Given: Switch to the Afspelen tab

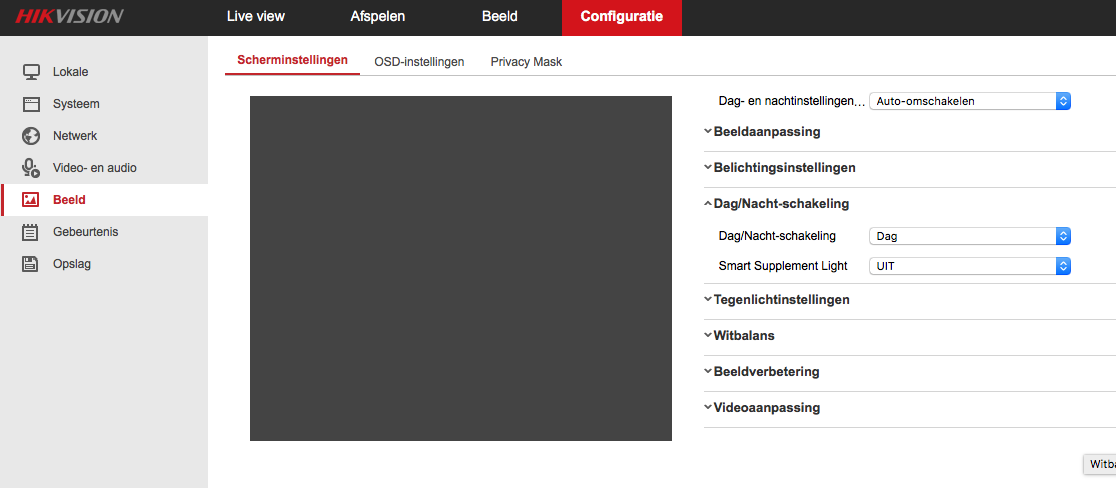Looking at the screenshot, I should (377, 16).
